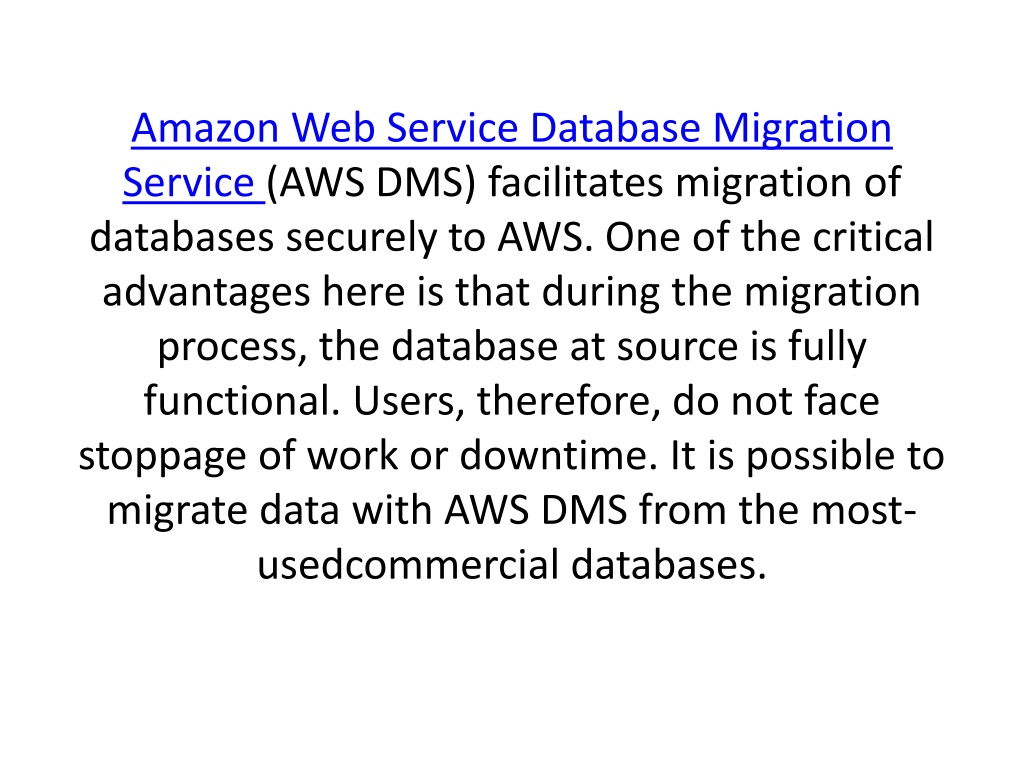Viewport: 1024px width, 768px height.
Task: Click the word "downtime." in the text
Action: coord(558,456)
